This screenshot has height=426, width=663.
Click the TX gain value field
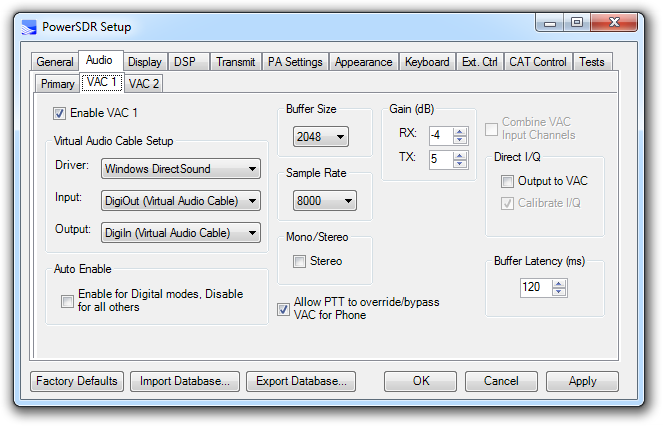pos(441,159)
